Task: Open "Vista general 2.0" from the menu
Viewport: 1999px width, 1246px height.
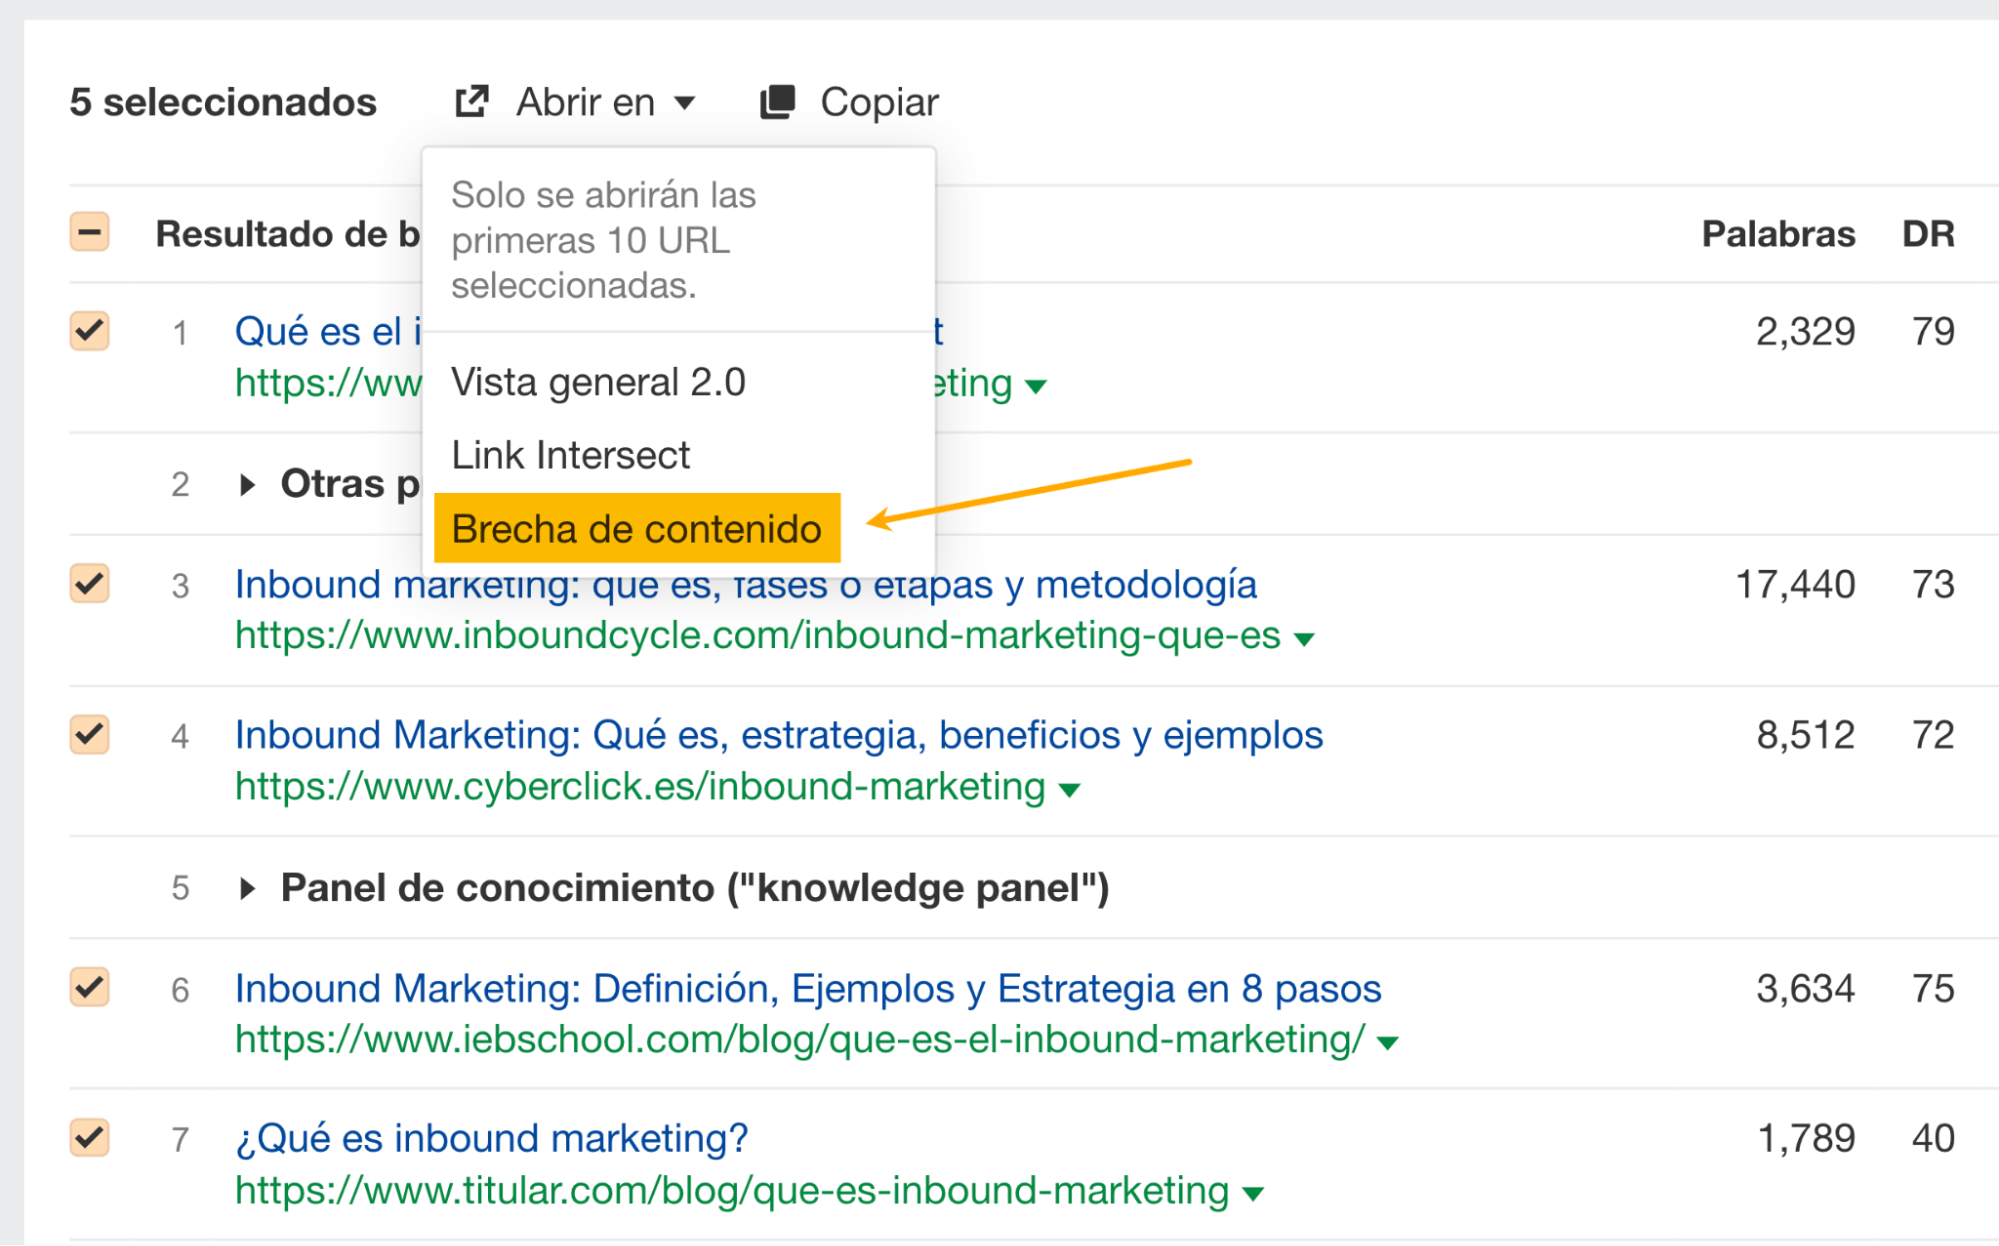Action: [599, 381]
